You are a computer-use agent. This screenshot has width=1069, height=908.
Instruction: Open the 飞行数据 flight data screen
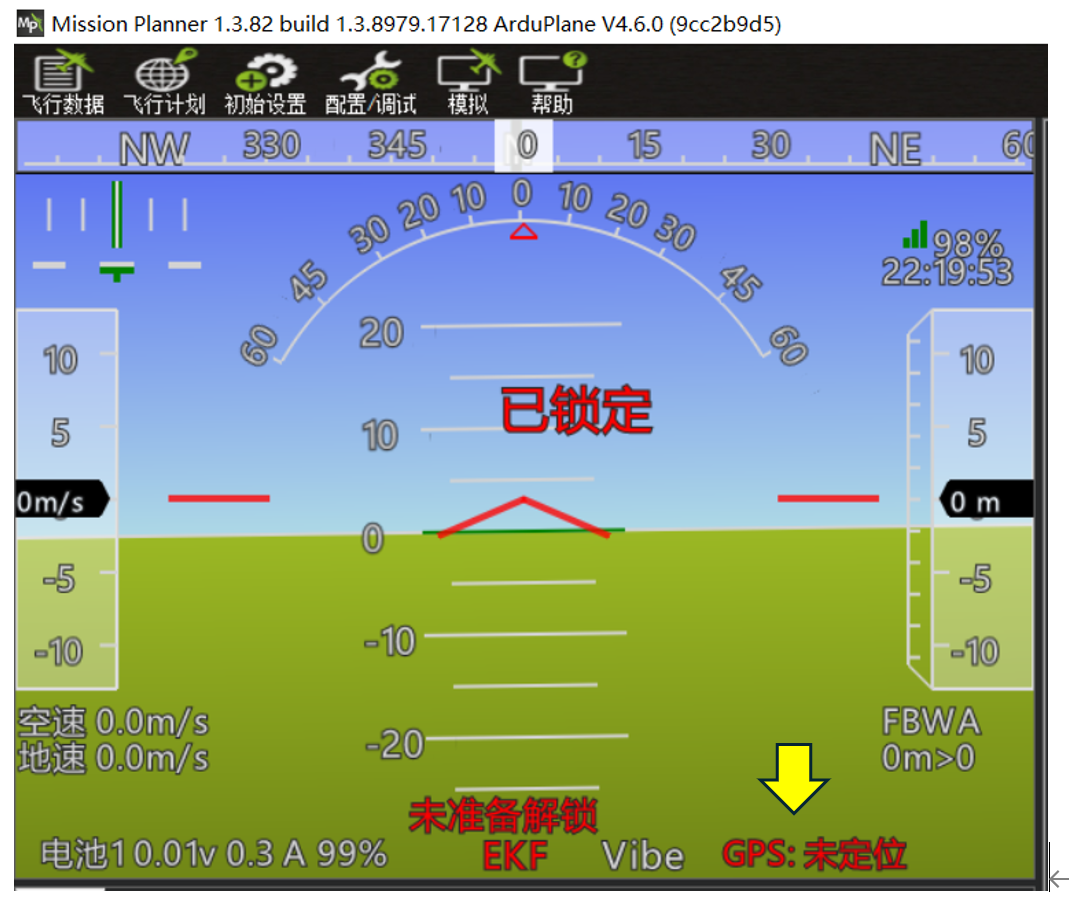63,84
